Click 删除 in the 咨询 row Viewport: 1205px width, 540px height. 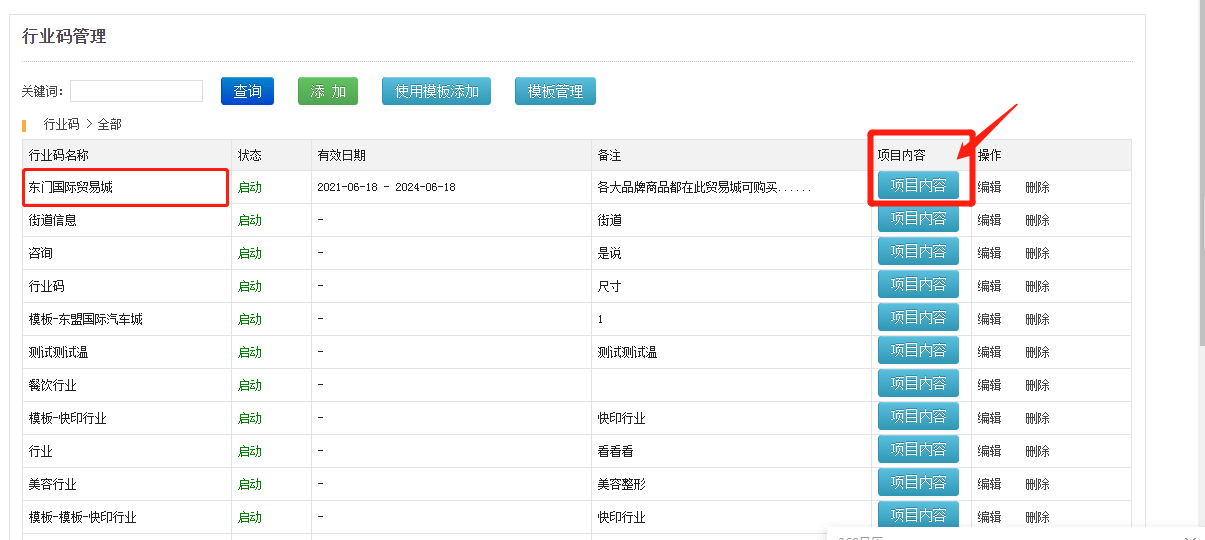pyautogui.click(x=1037, y=253)
